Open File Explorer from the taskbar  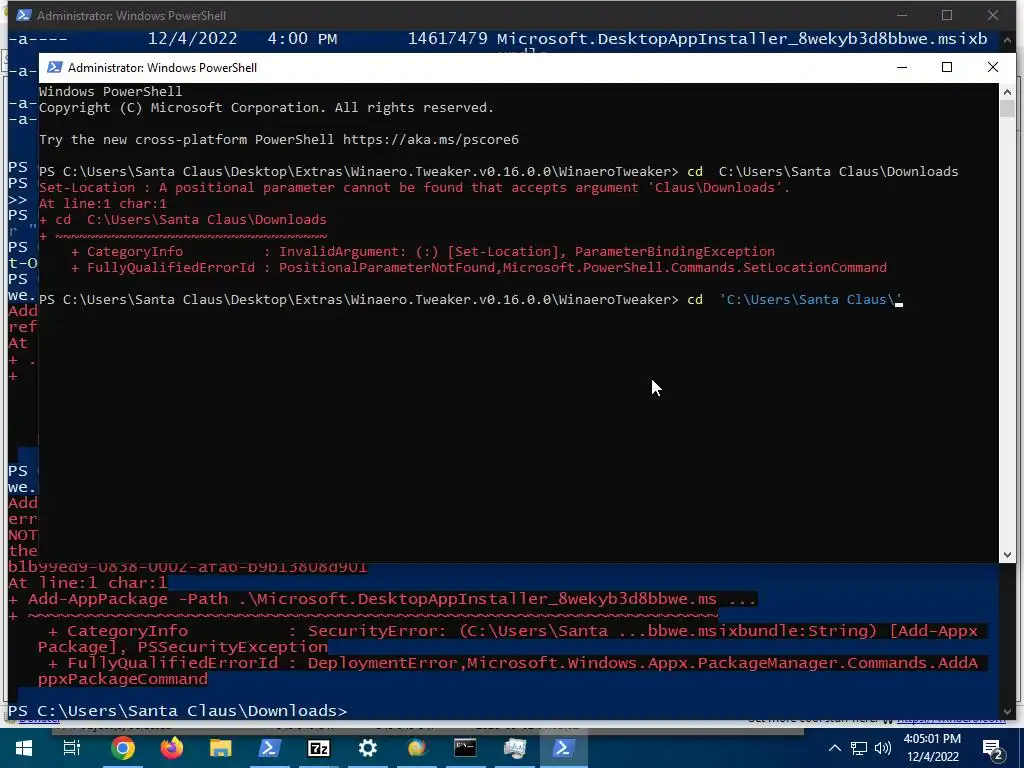point(221,748)
